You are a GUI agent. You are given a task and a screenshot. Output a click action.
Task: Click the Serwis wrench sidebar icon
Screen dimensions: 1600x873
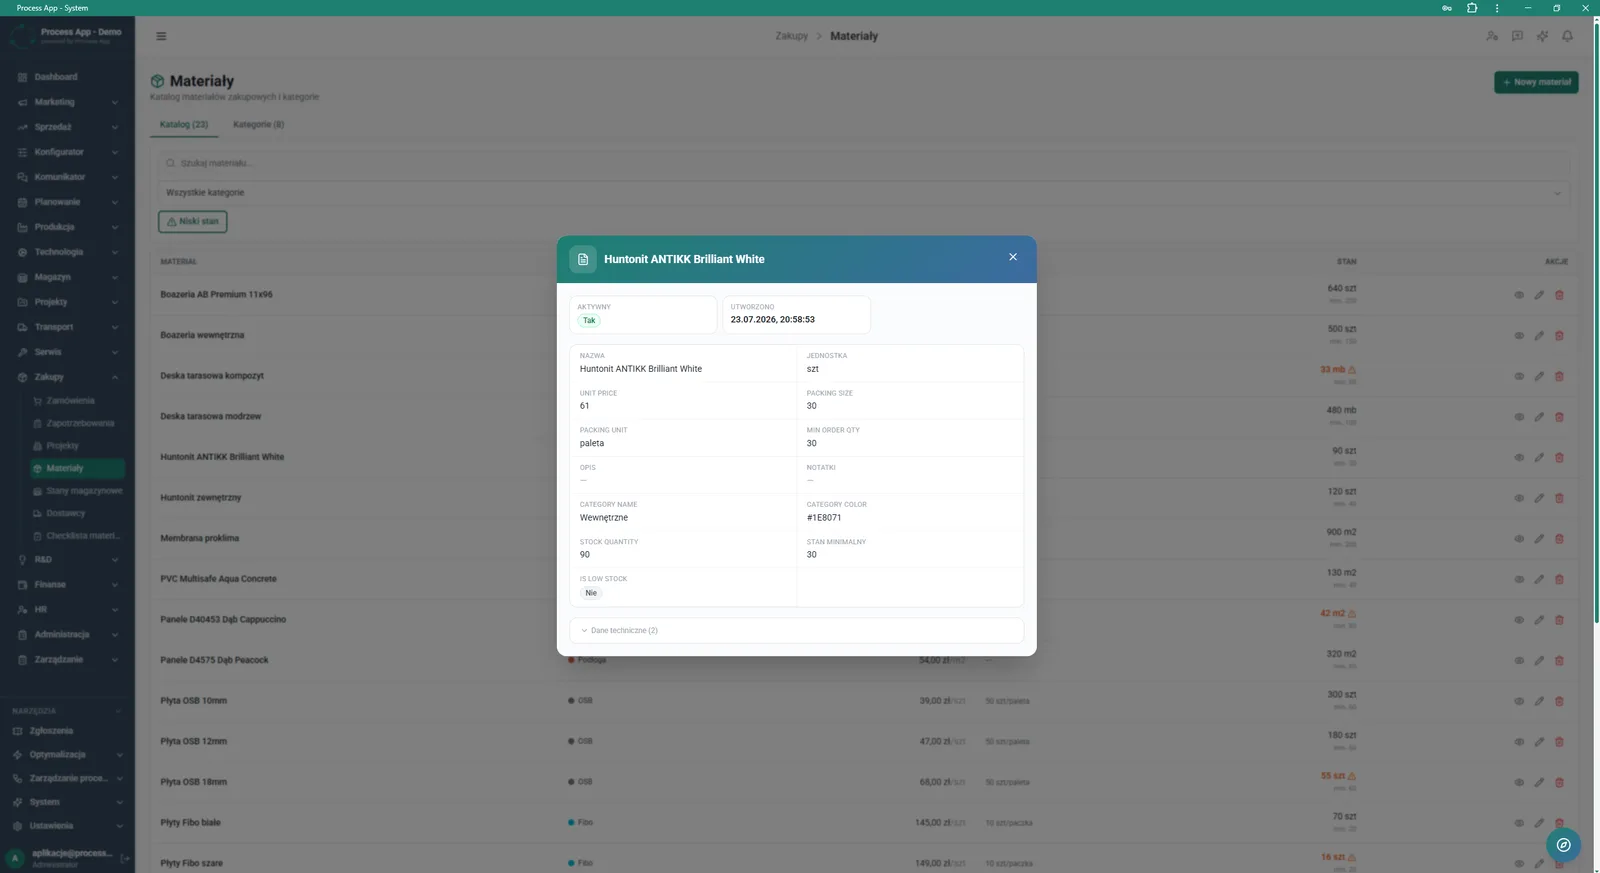pyautogui.click(x=22, y=352)
